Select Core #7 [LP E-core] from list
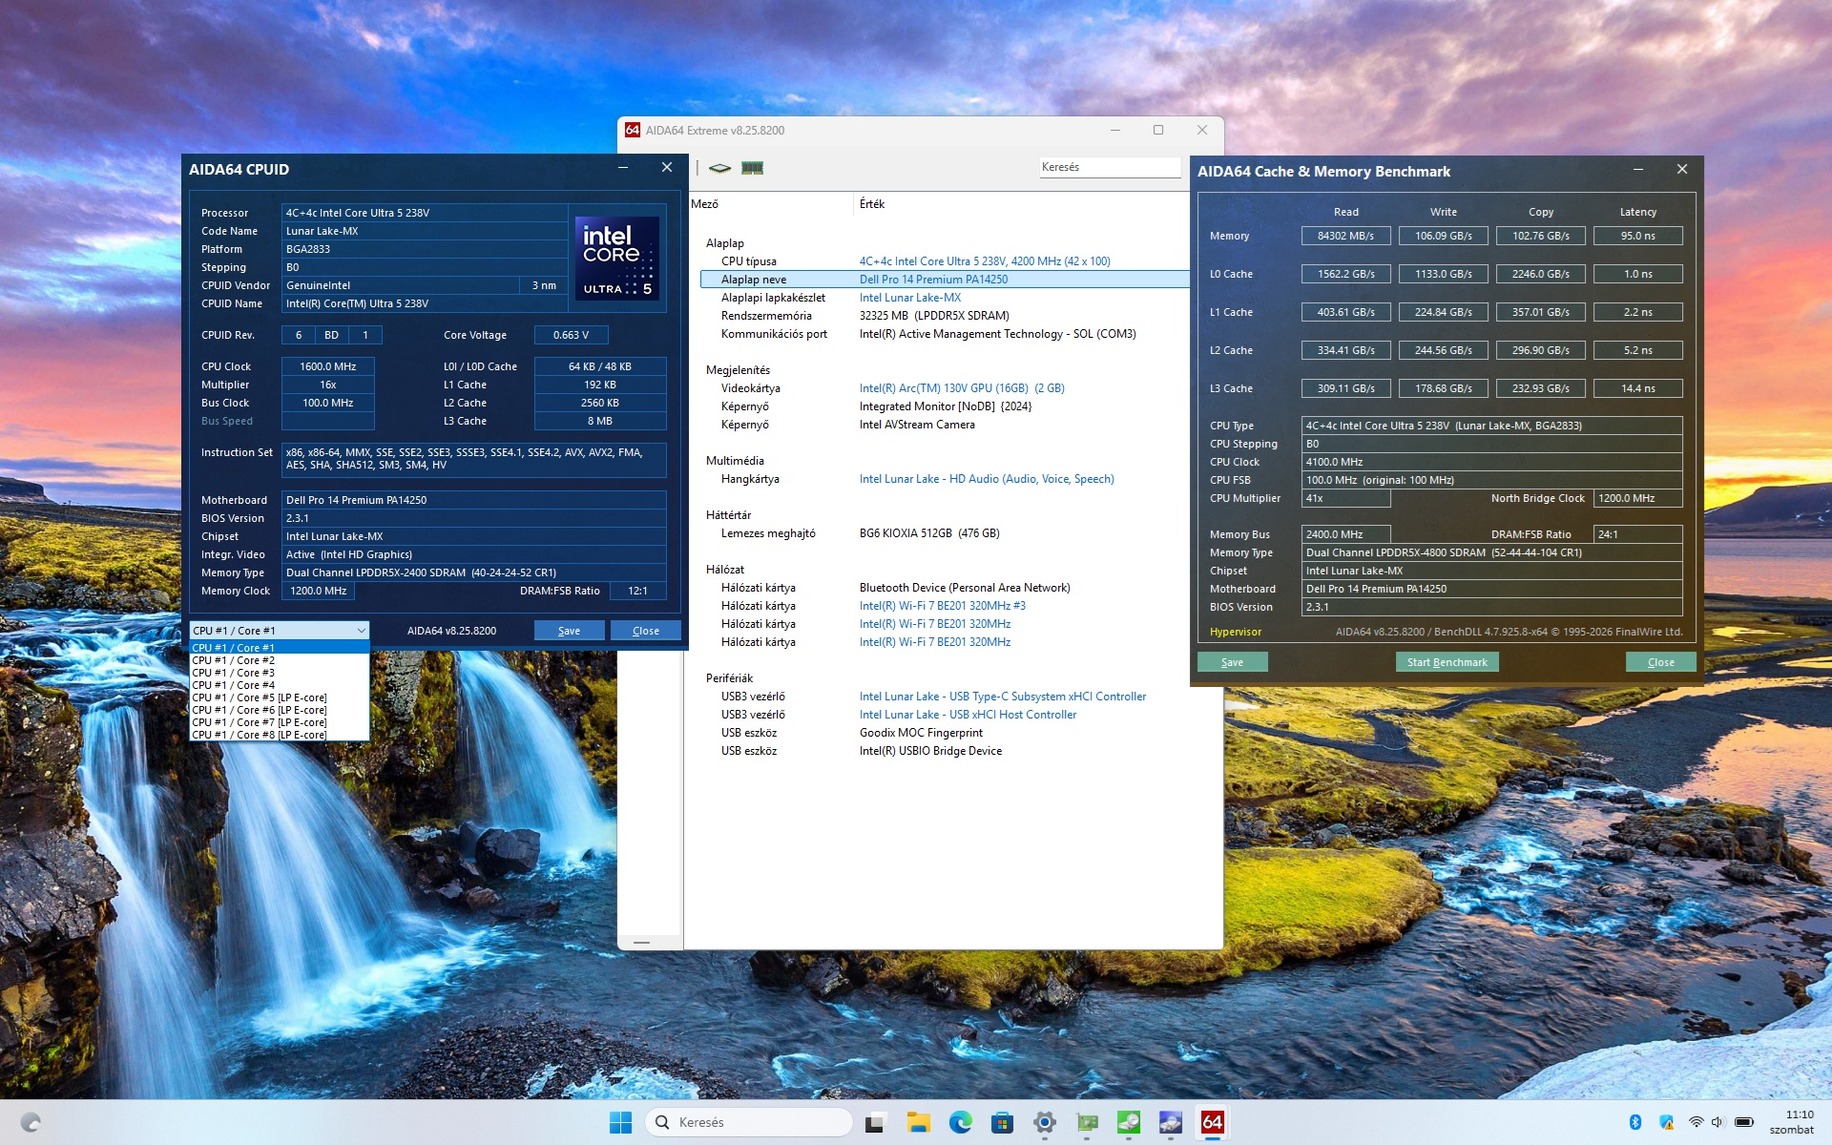Image resolution: width=1832 pixels, height=1145 pixels. click(x=279, y=722)
